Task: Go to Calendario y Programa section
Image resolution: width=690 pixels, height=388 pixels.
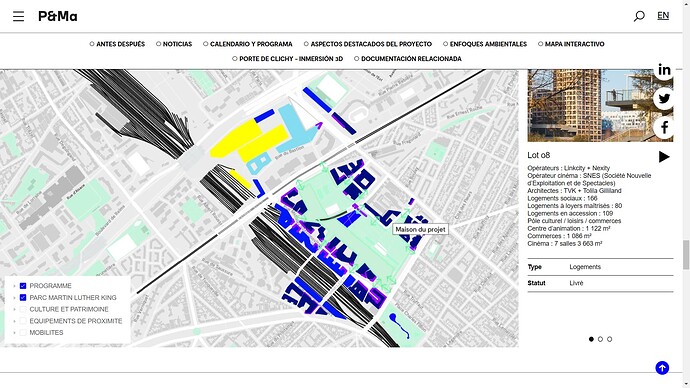Action: point(248,44)
